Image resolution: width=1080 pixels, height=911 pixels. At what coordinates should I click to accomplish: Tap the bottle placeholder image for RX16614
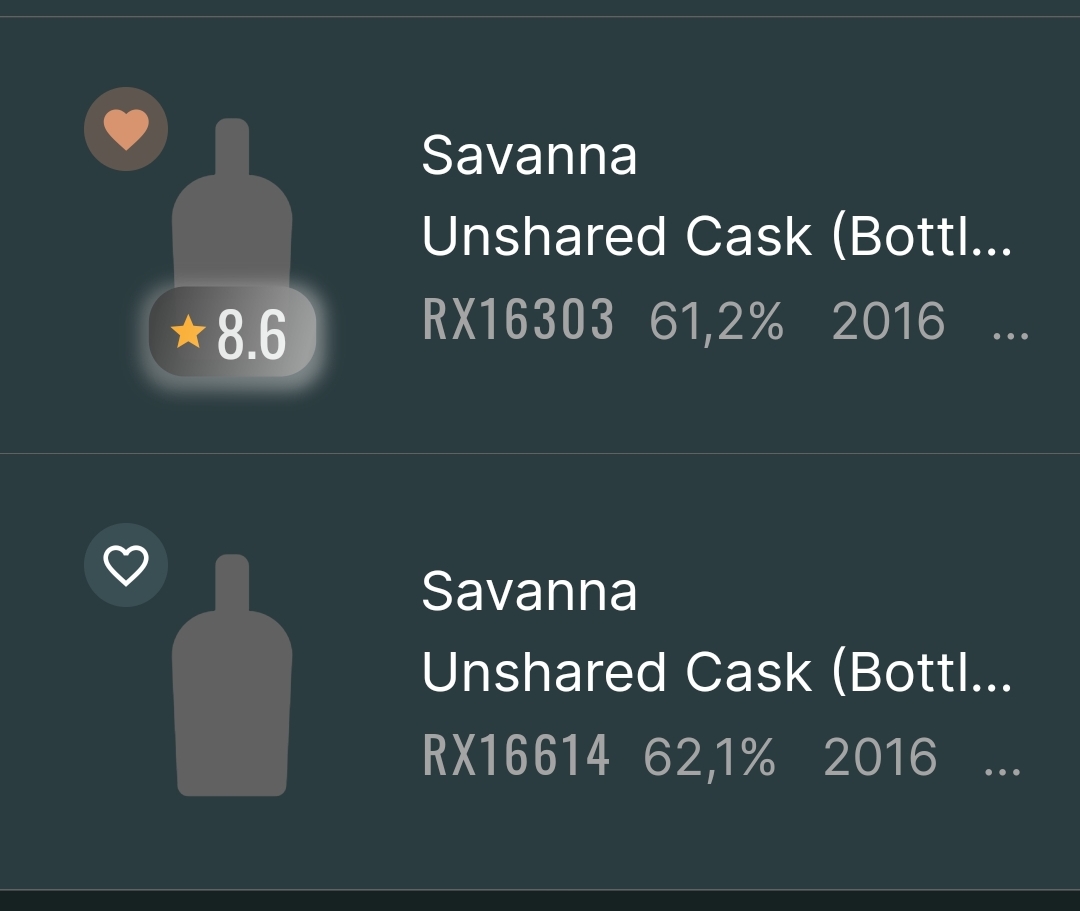pyautogui.click(x=232, y=680)
